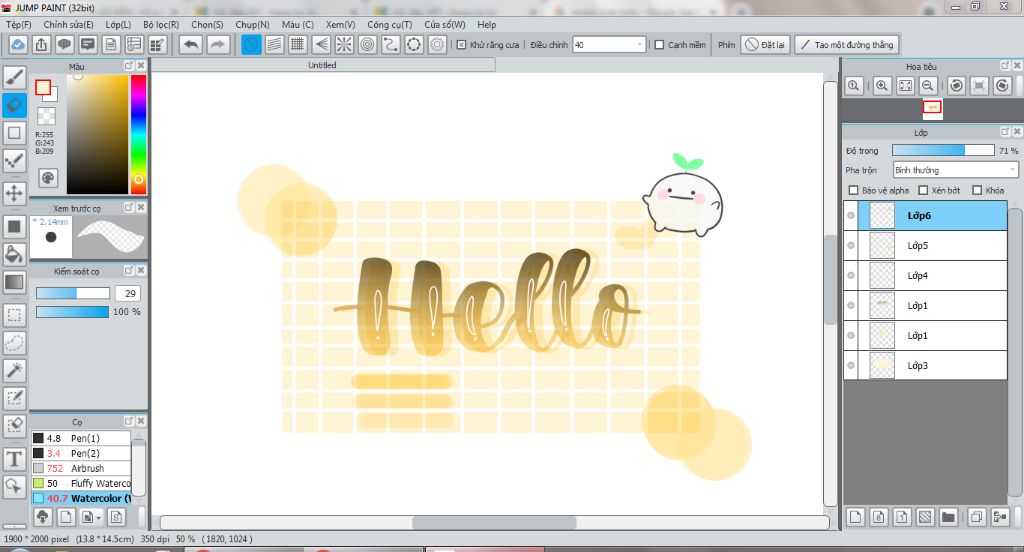Select the Text tool
1024x552 pixels.
(14, 459)
